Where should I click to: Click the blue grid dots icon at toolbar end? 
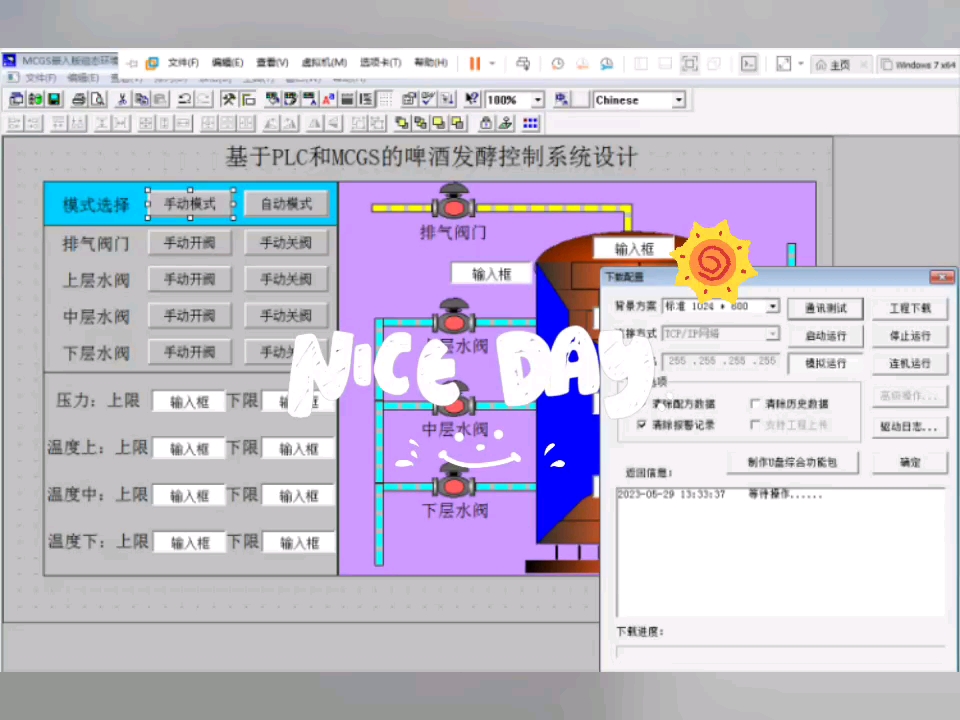(x=531, y=122)
